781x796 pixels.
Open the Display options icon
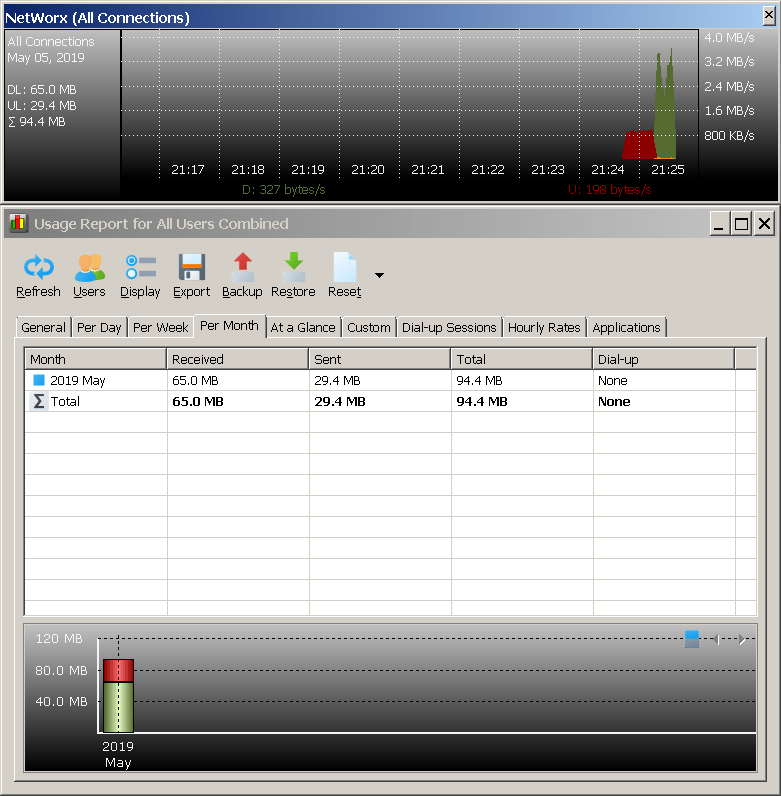click(x=141, y=267)
